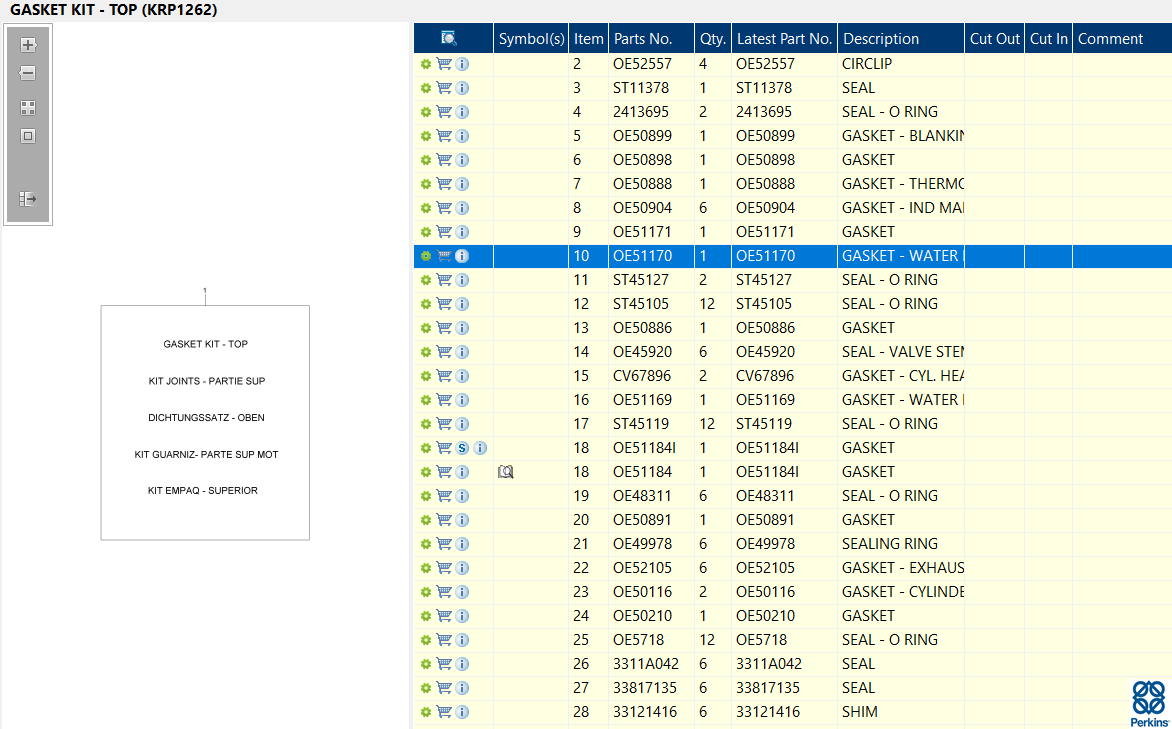1172x729 pixels.
Task: Click green gear icon for item 28 SHIM
Action: point(426,712)
